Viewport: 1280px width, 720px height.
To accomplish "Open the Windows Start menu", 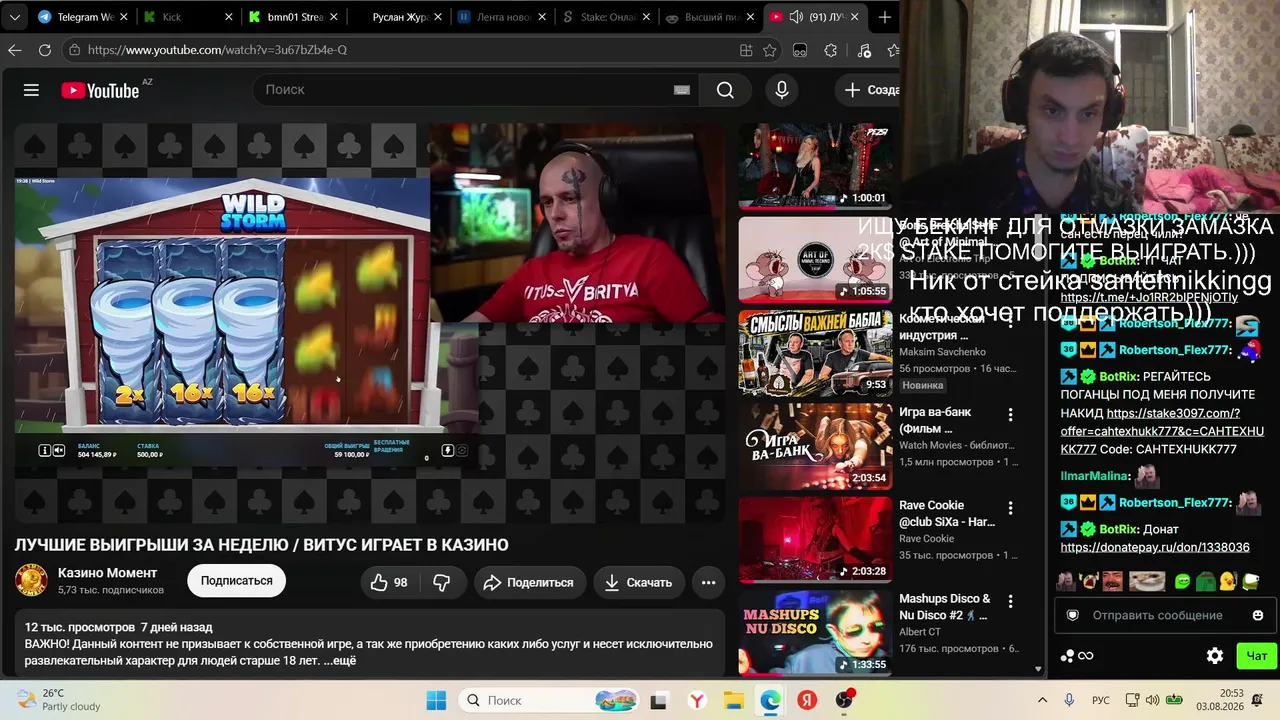I will [x=436, y=700].
